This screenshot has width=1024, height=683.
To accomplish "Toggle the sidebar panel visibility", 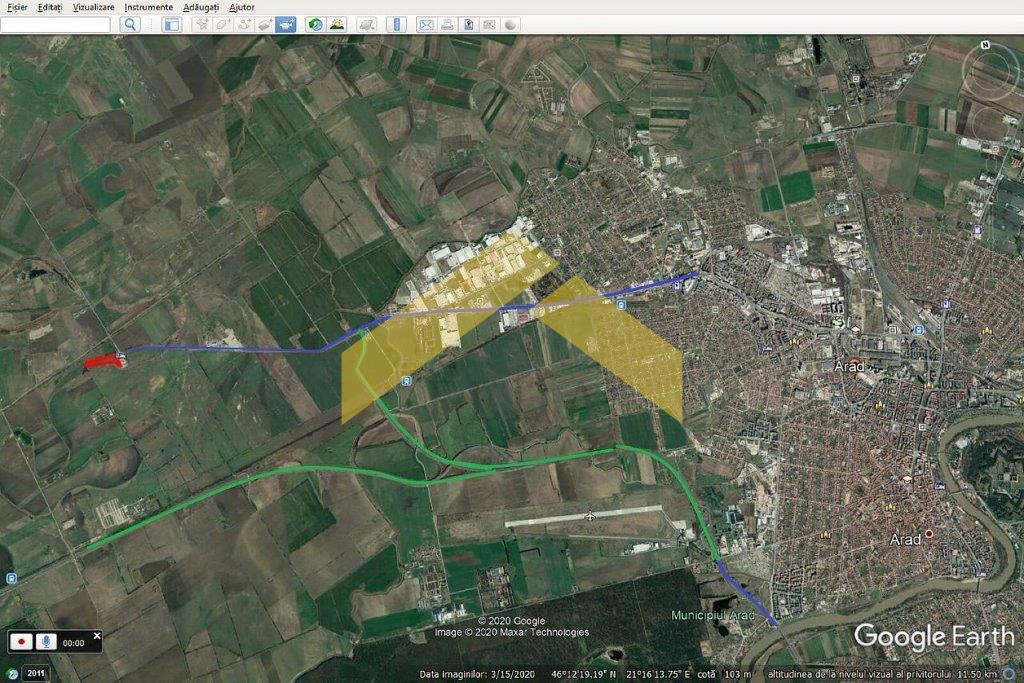I will click(172, 24).
